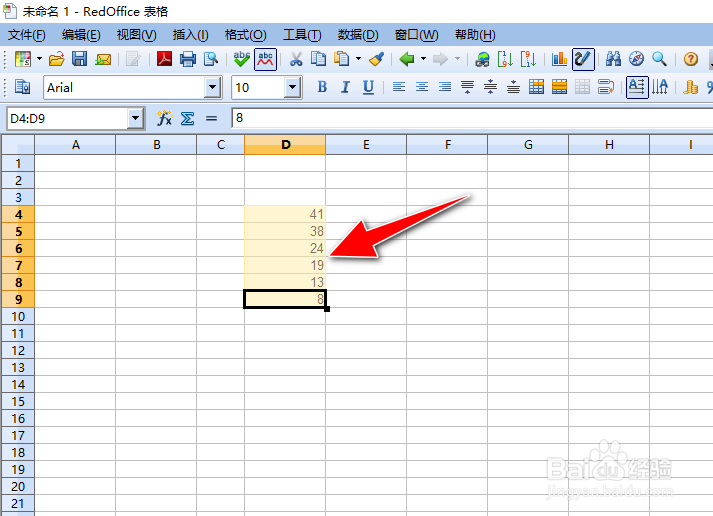Click the open file folder icon
Screen dimensions: 713x516
pos(56,59)
